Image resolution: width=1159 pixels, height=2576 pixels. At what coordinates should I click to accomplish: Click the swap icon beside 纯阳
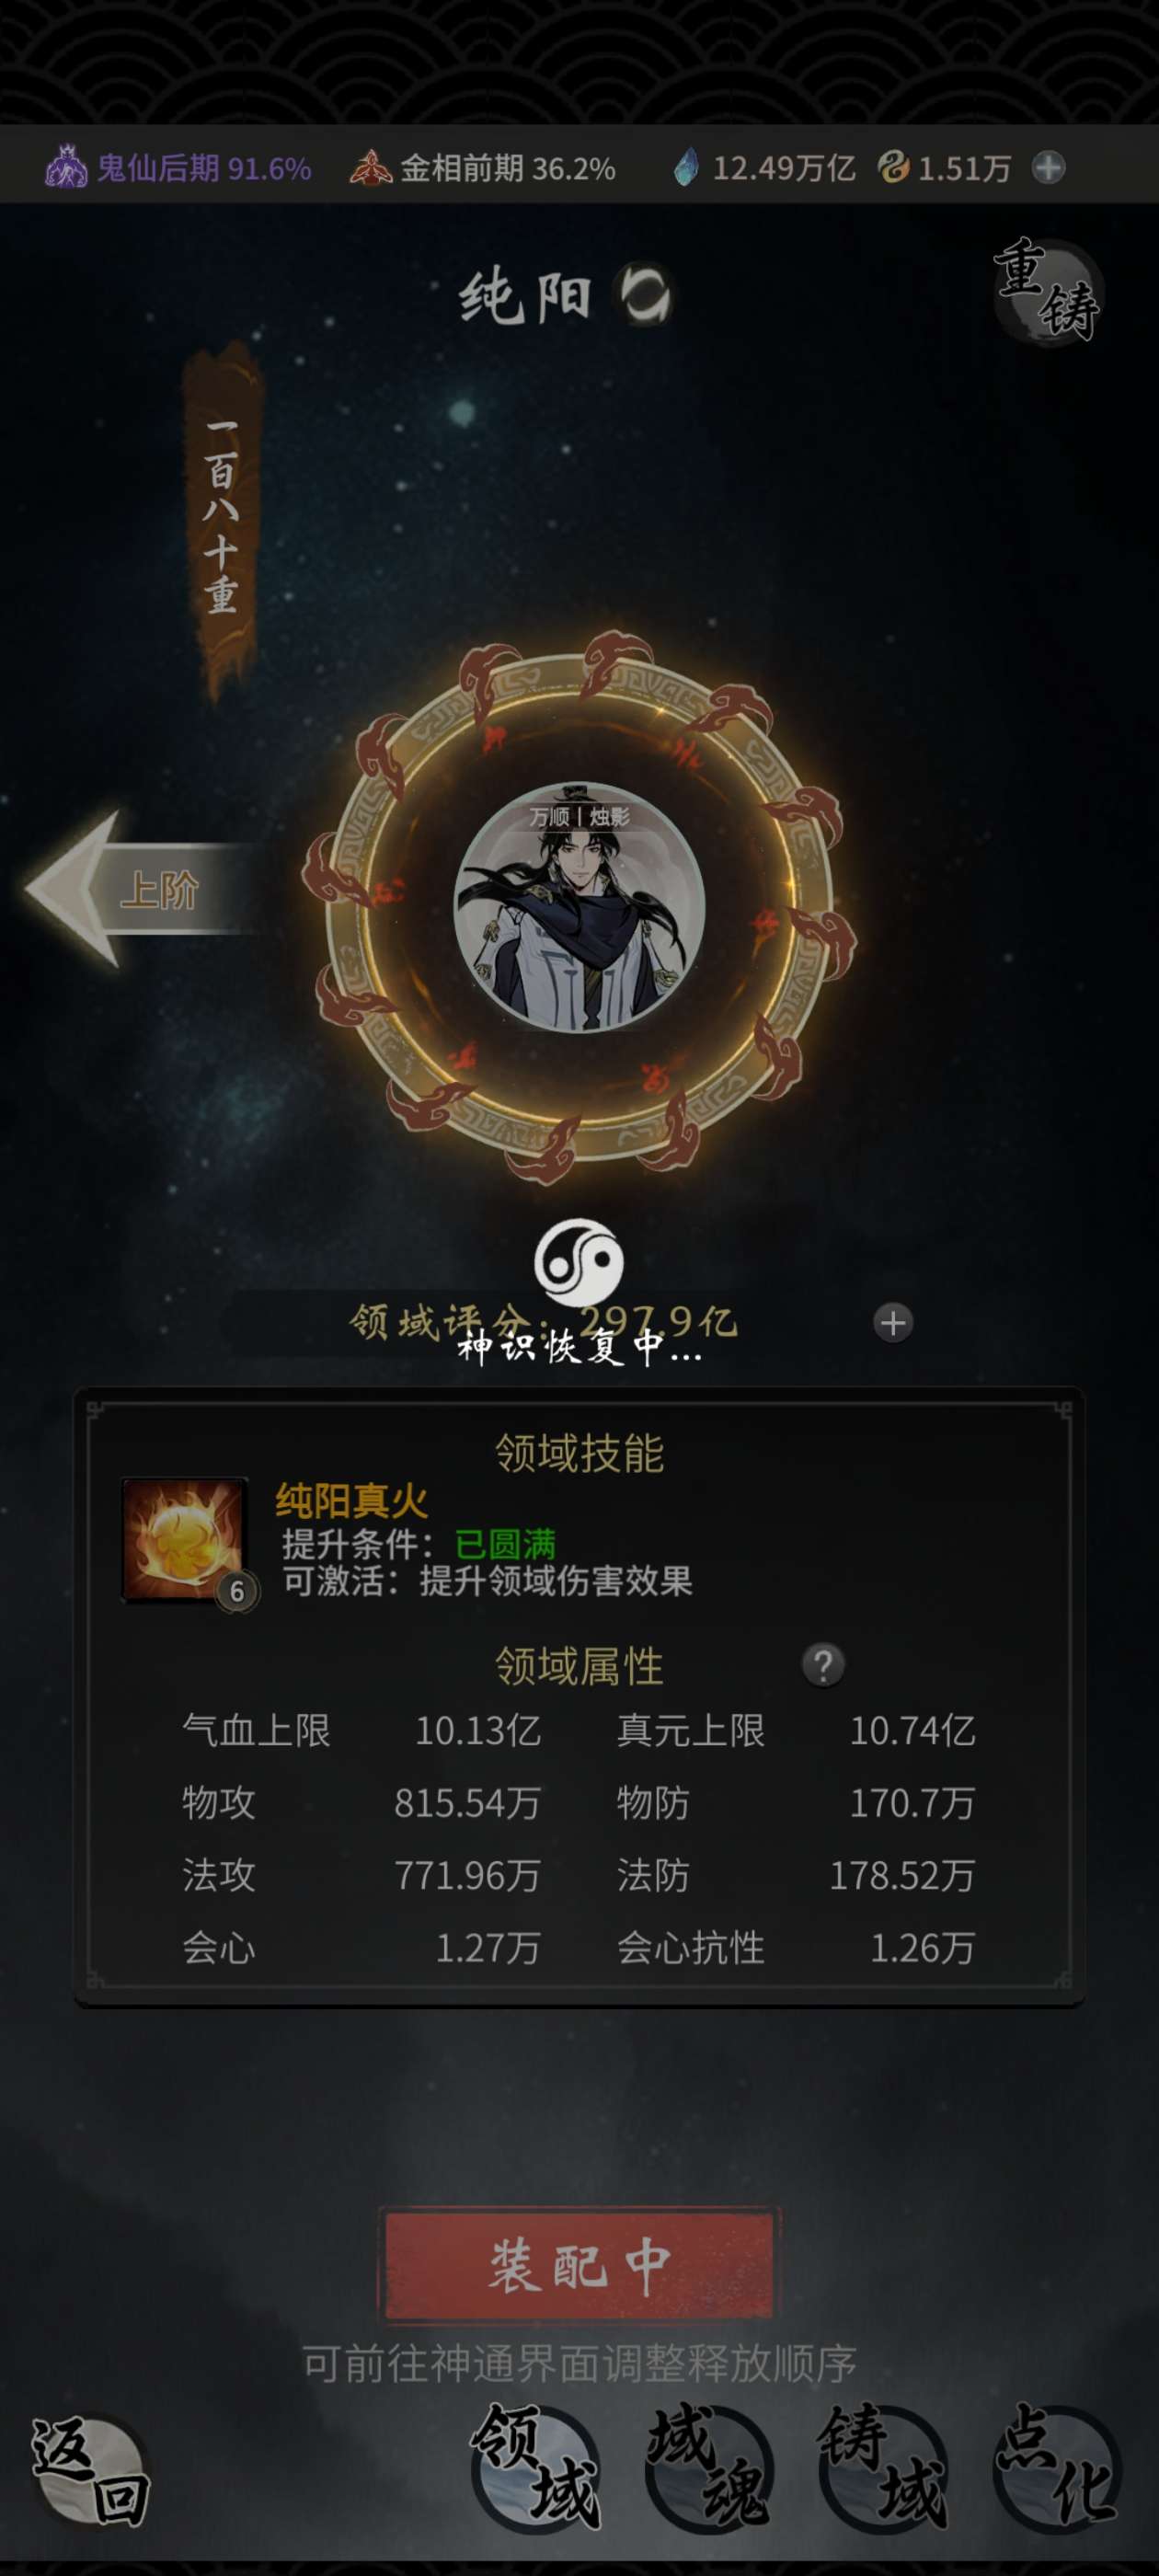(x=645, y=294)
